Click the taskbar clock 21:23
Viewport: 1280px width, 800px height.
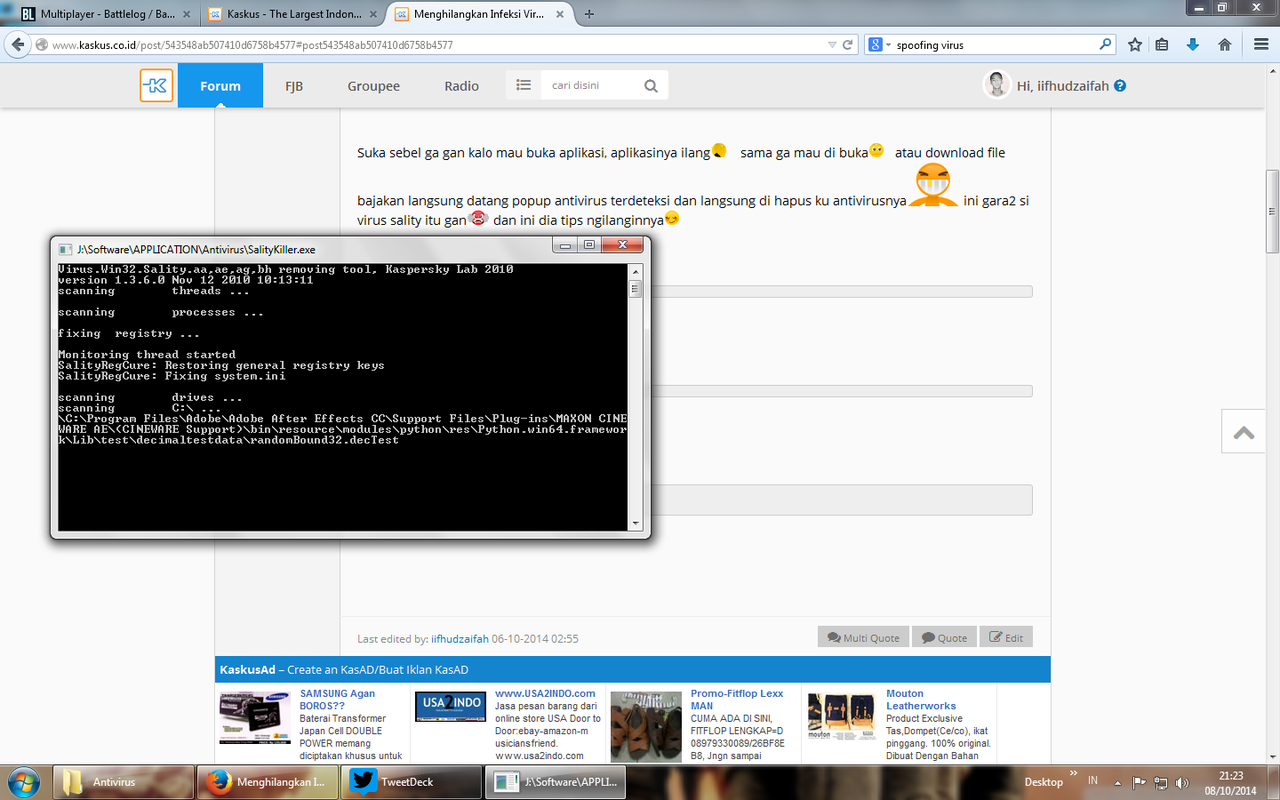1232,775
